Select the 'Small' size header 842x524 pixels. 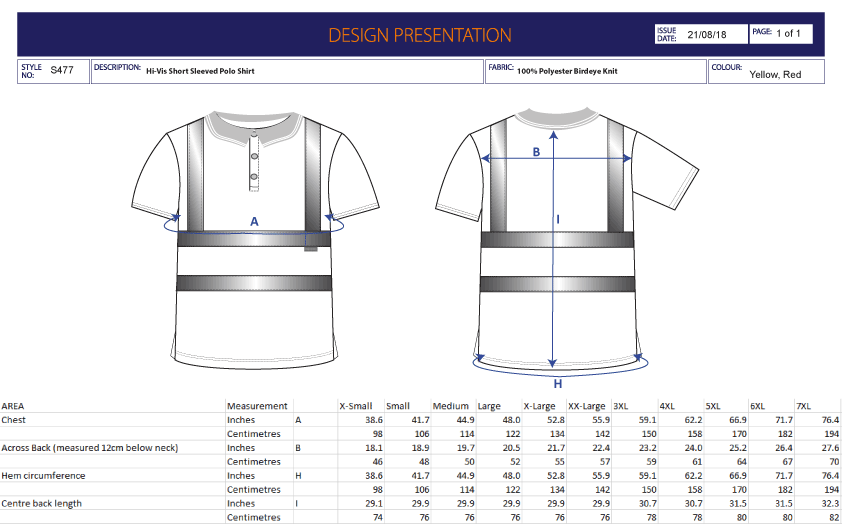398,406
